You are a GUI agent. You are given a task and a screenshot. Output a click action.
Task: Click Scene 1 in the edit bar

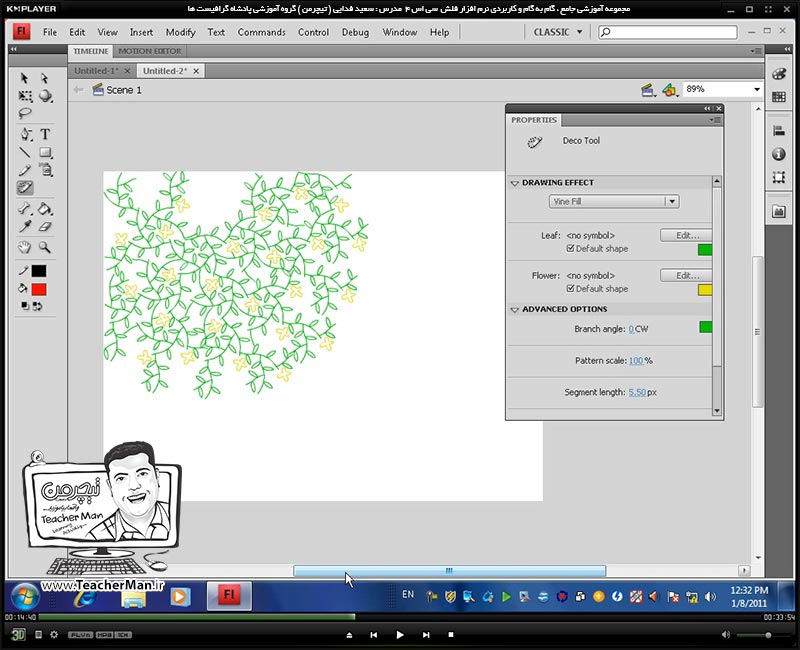(124, 90)
